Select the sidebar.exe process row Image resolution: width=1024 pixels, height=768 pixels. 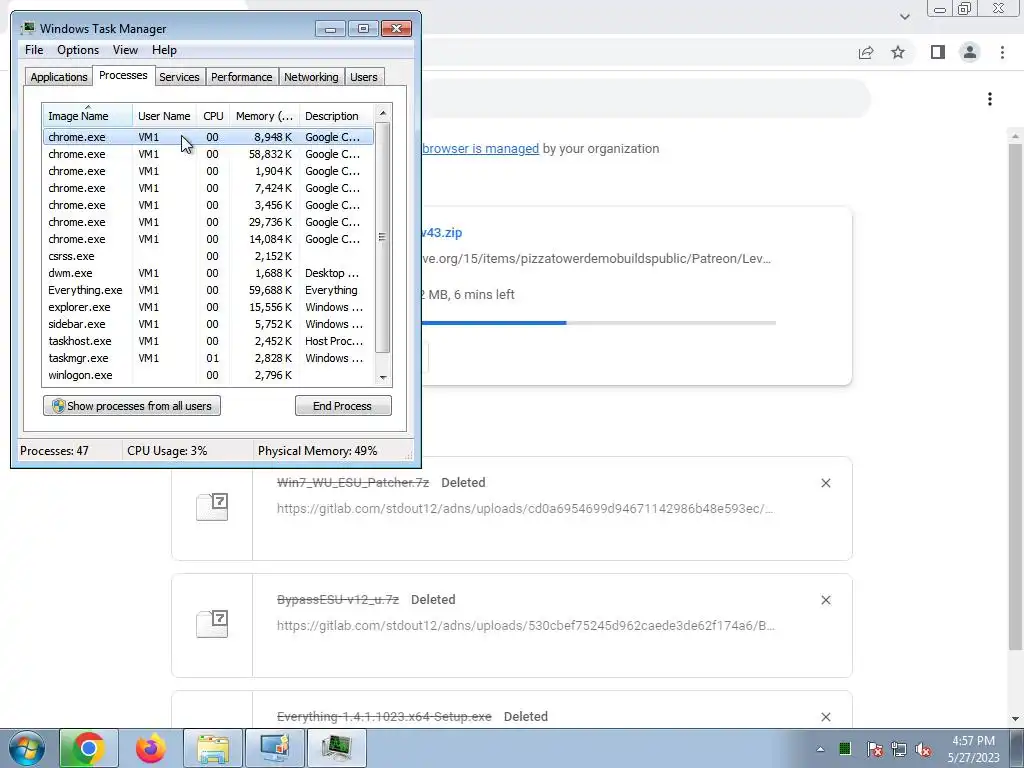[x=208, y=324]
